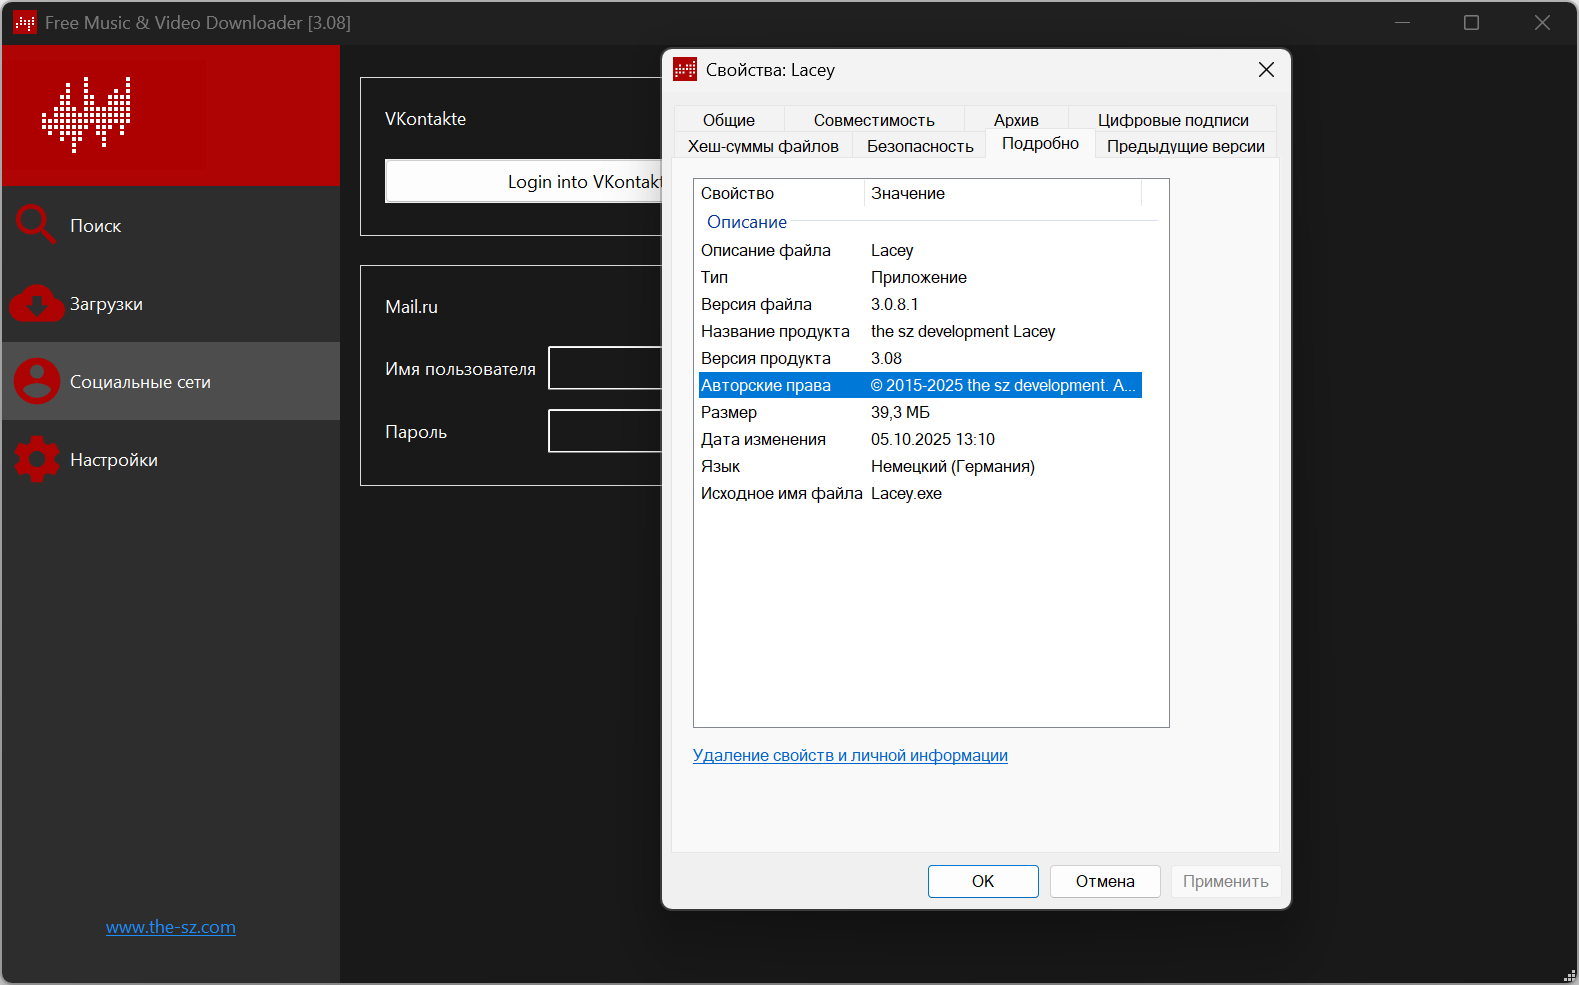Open the Хеш-суммы файлов tab
The height and width of the screenshot is (985, 1579).
(762, 146)
